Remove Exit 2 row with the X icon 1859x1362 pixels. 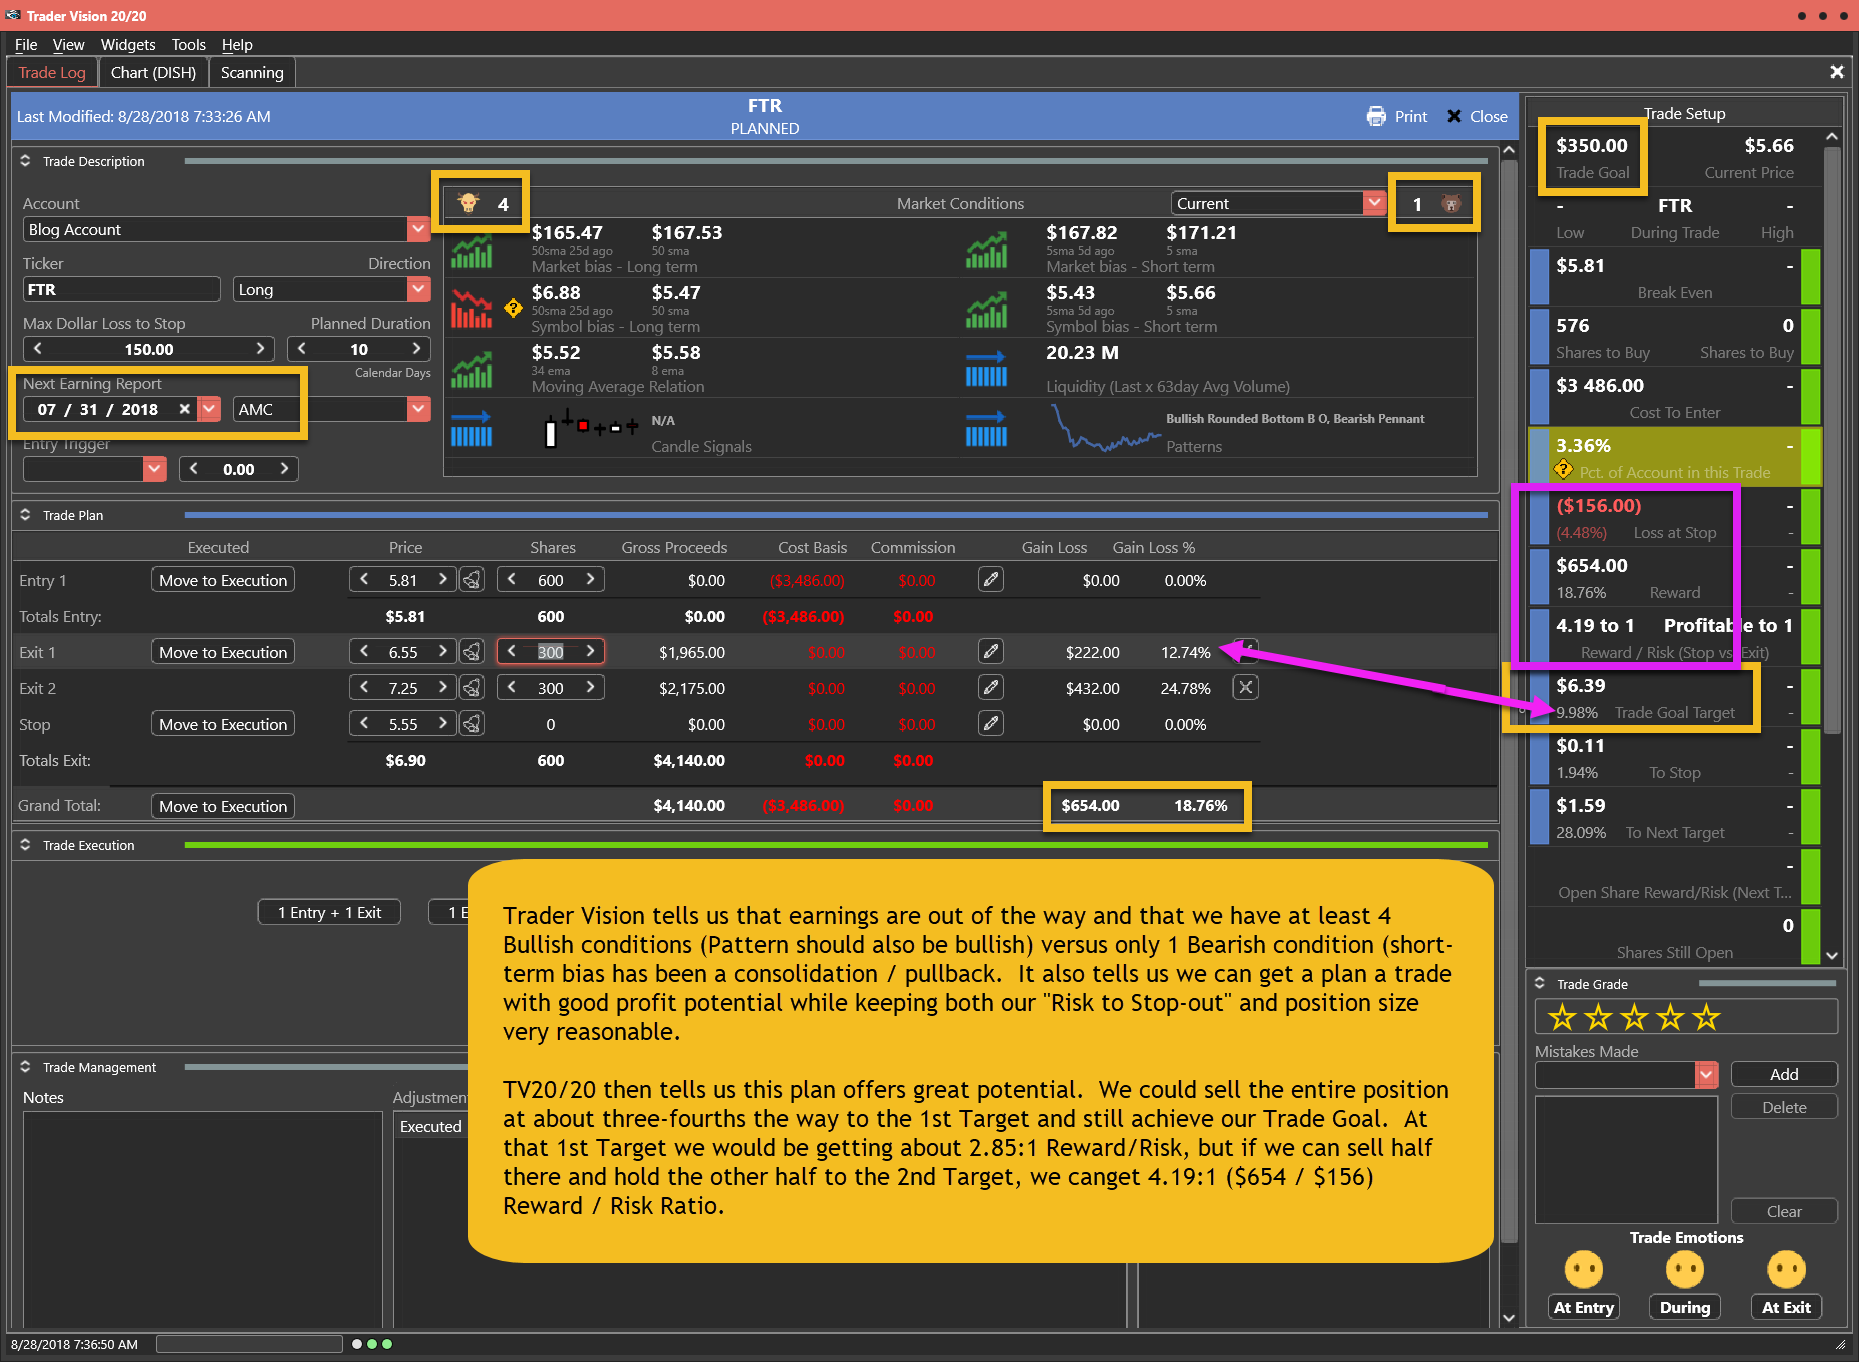pyautogui.click(x=1245, y=688)
